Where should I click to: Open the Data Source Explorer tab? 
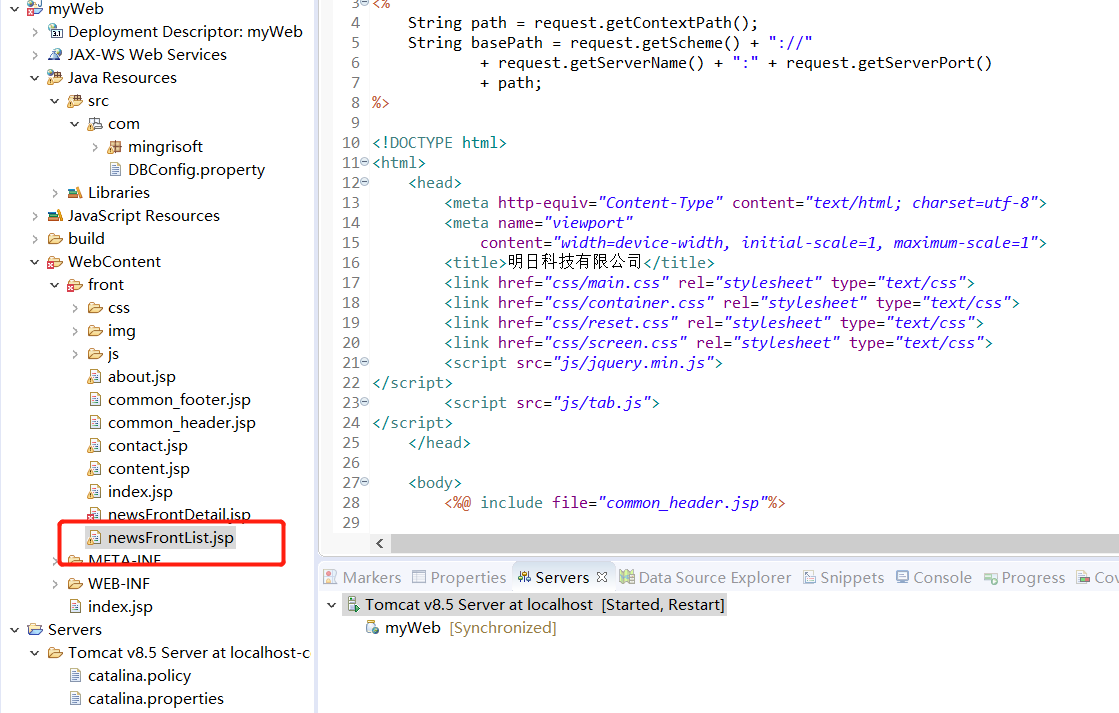(705, 577)
